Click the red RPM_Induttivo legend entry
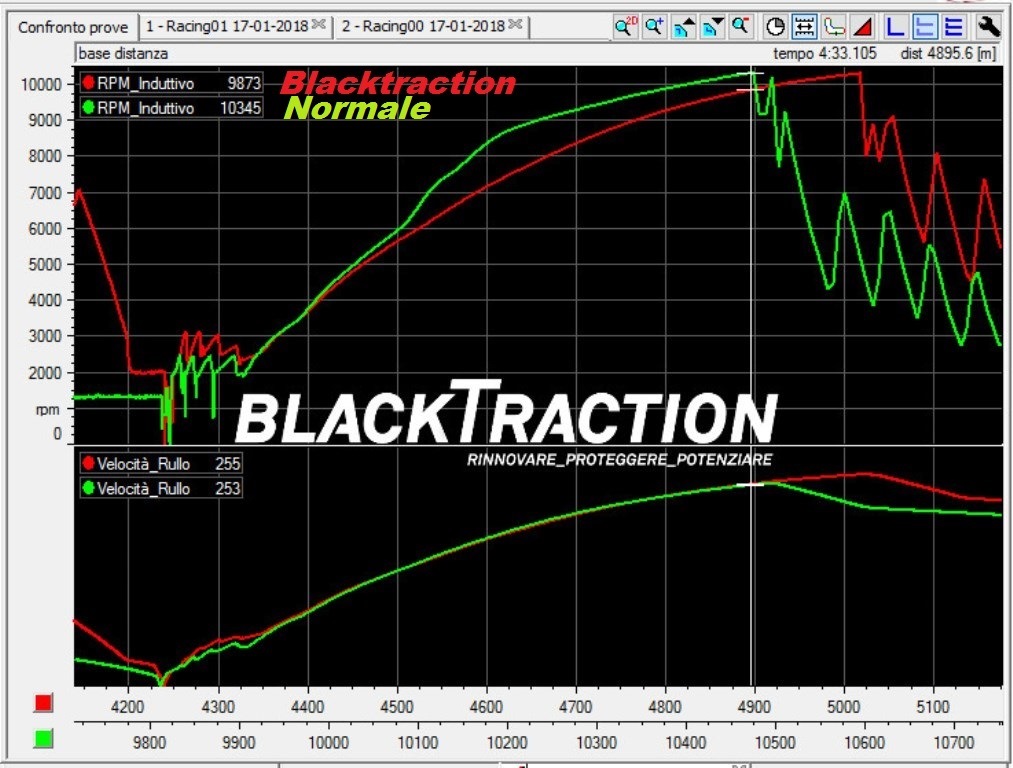This screenshot has height=768, width=1013. (x=171, y=83)
